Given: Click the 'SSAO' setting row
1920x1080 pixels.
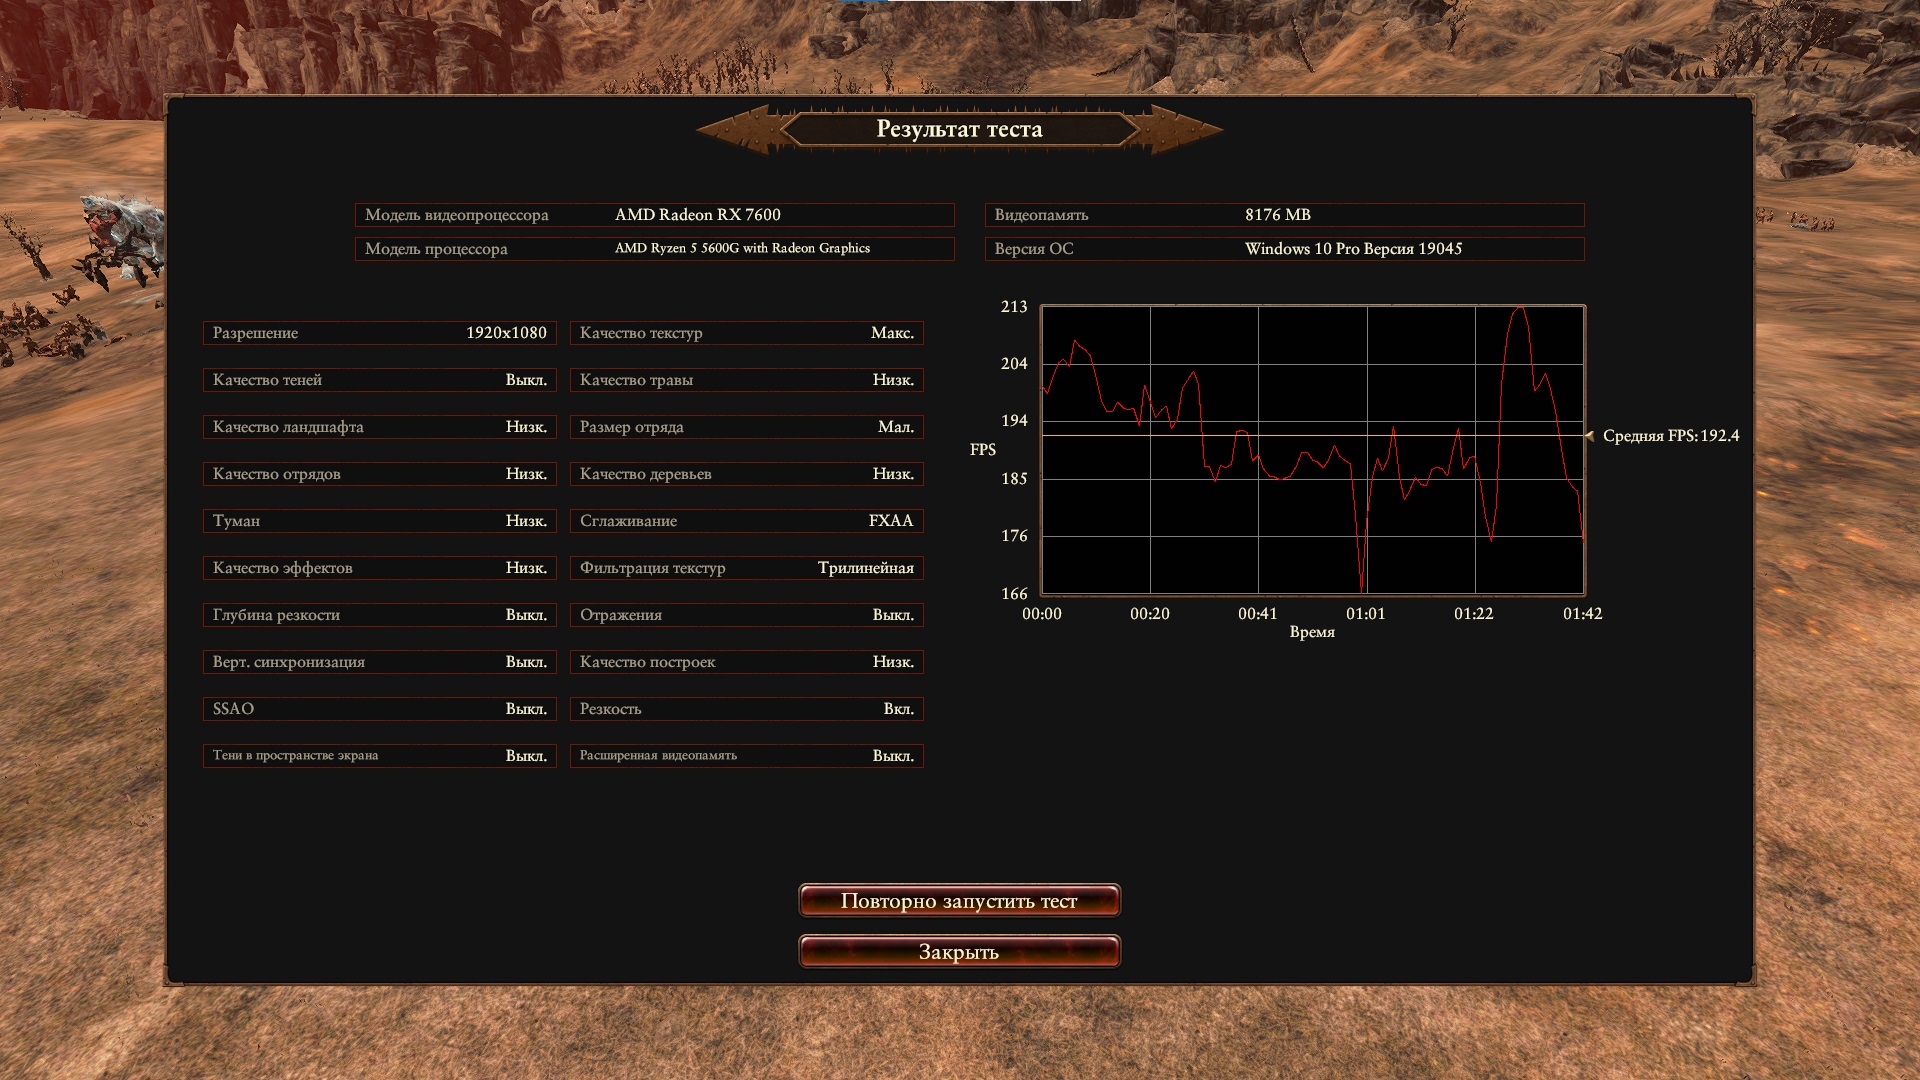Looking at the screenshot, I should pos(379,709).
